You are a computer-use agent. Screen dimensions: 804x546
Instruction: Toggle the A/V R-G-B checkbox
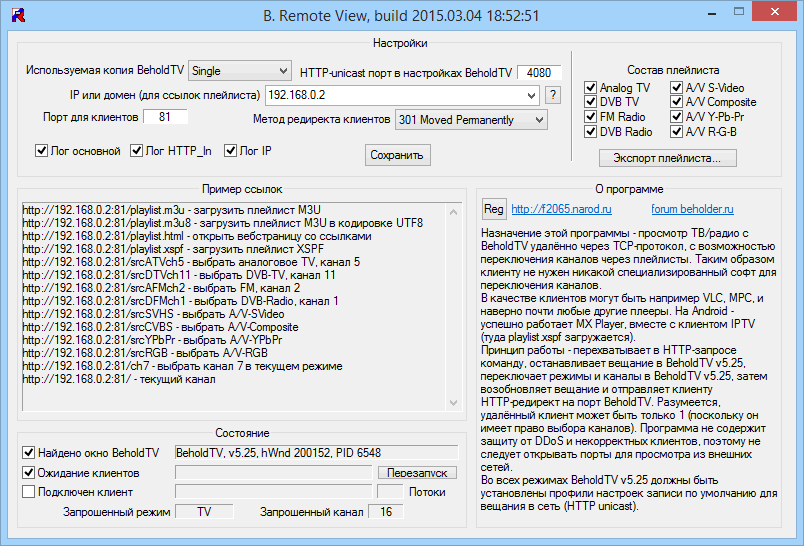pyautogui.click(x=677, y=131)
